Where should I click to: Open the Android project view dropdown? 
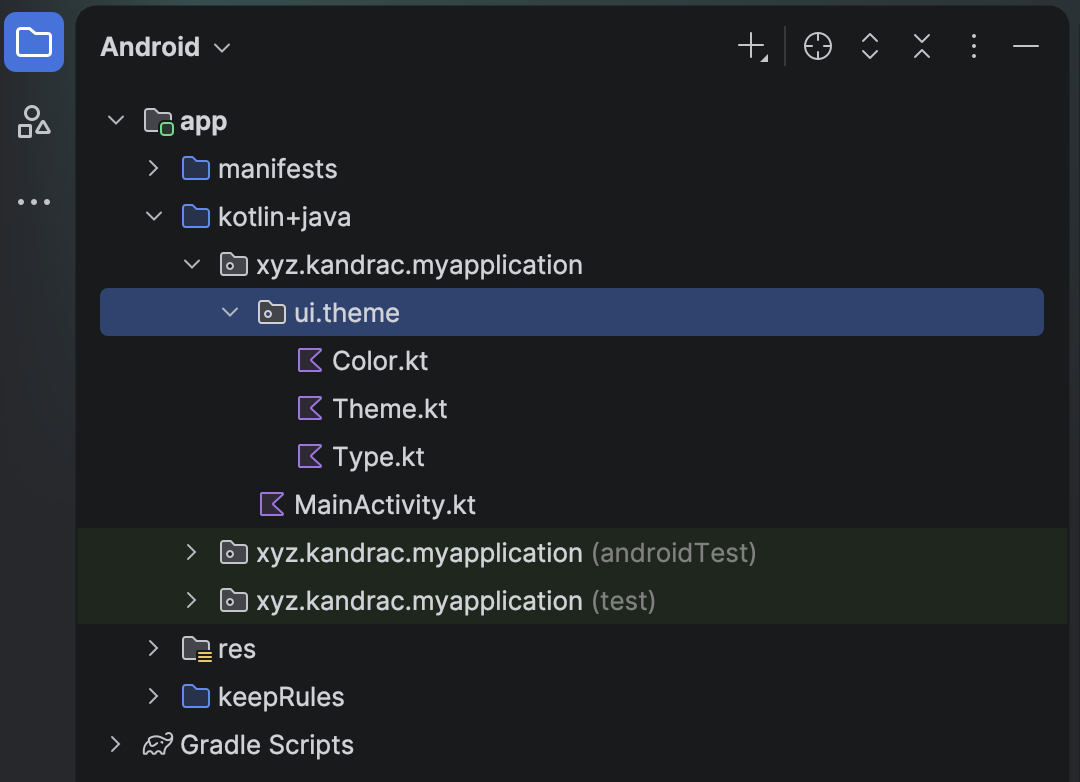coord(165,47)
